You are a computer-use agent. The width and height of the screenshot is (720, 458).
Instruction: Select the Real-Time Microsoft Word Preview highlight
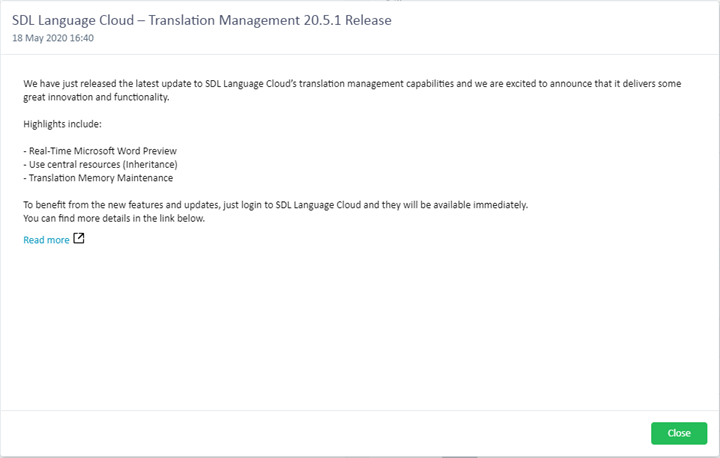(100, 151)
